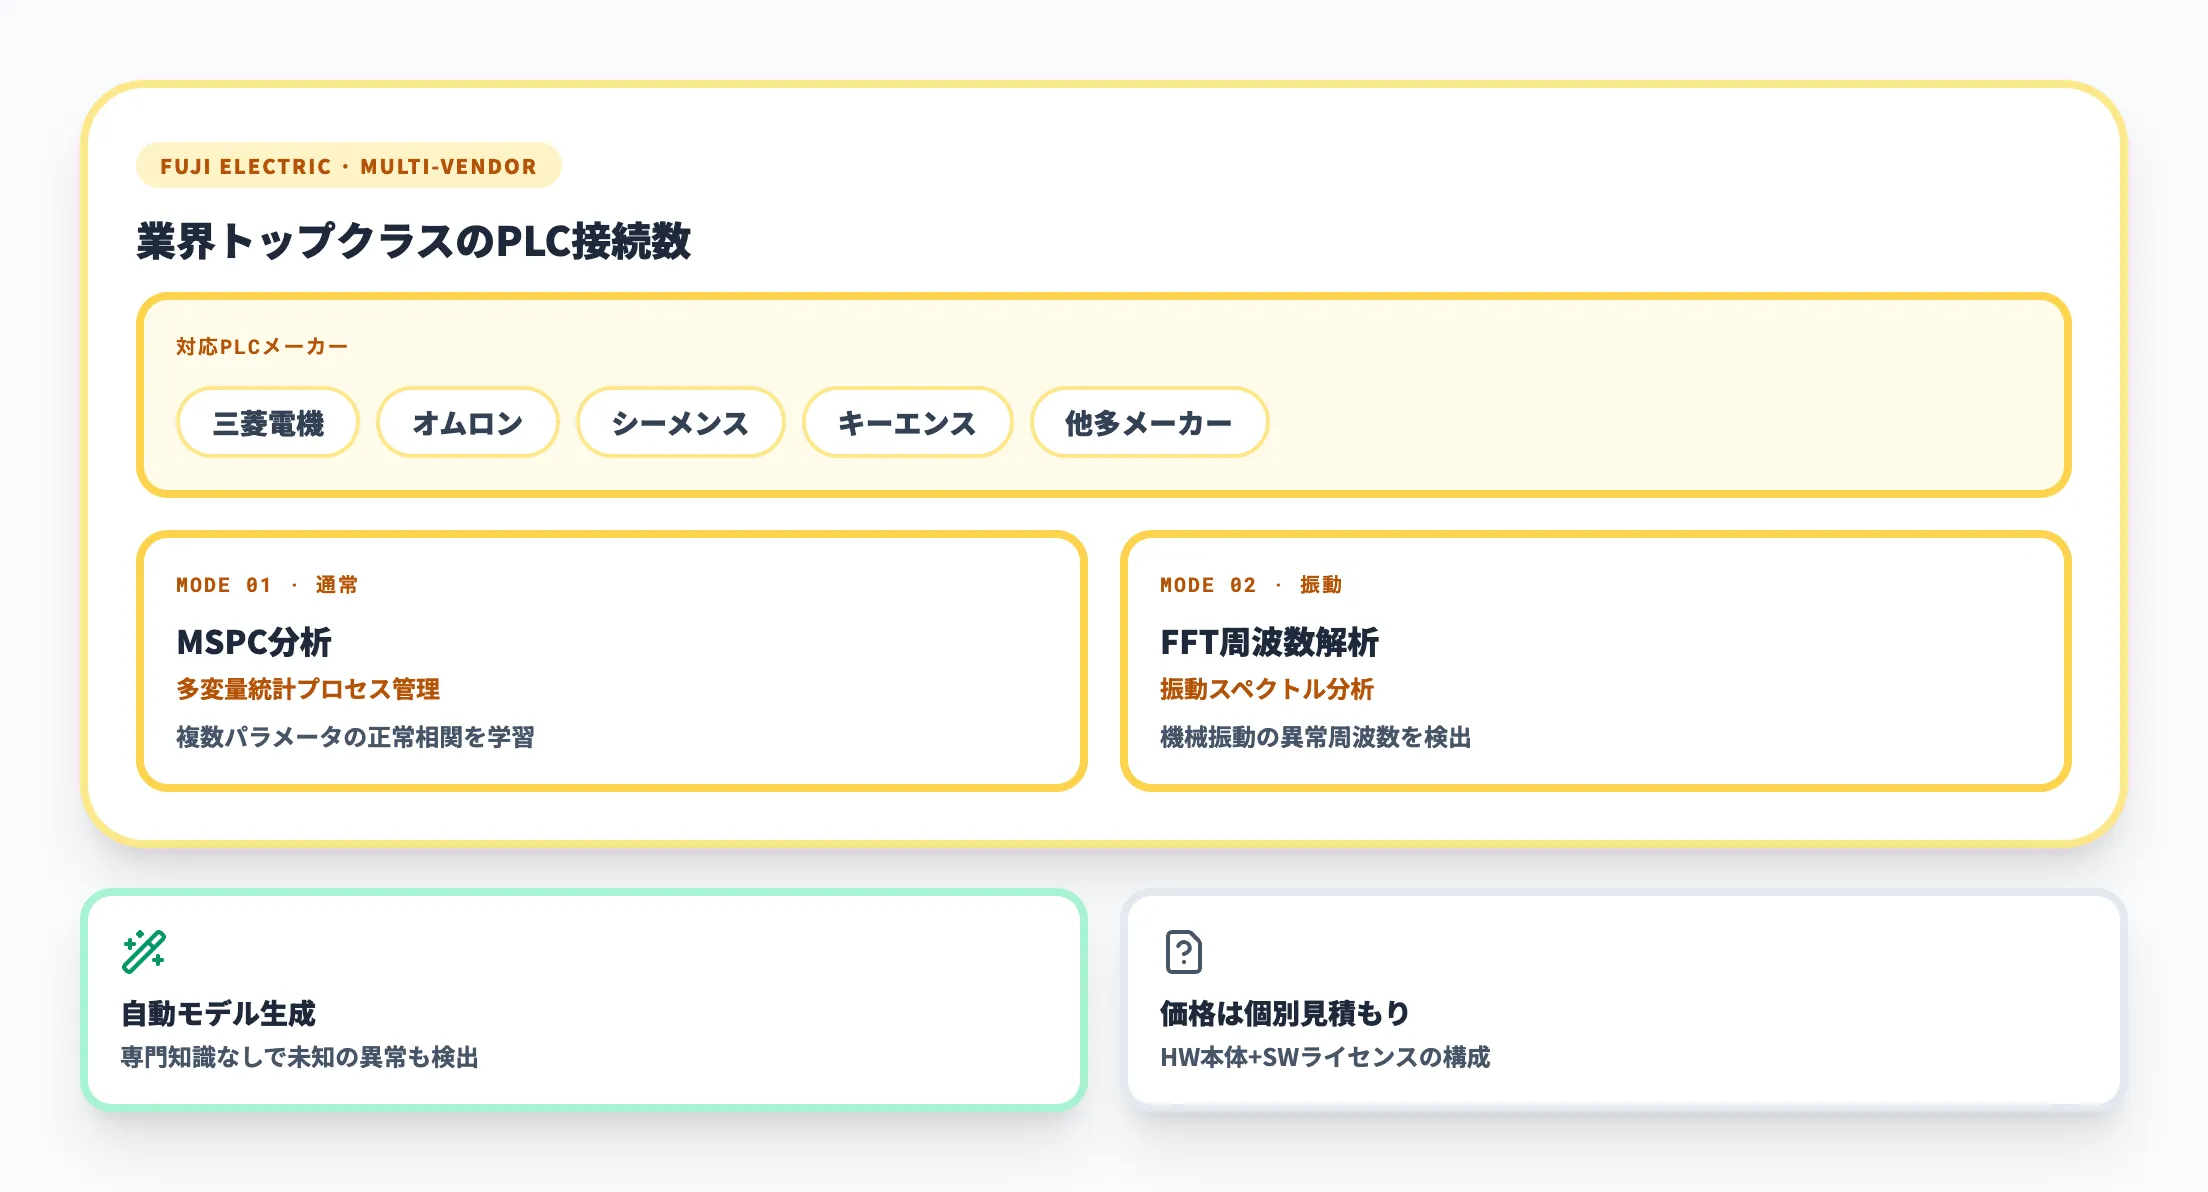Open the 価格は個別見積もり panel

tap(1625, 995)
